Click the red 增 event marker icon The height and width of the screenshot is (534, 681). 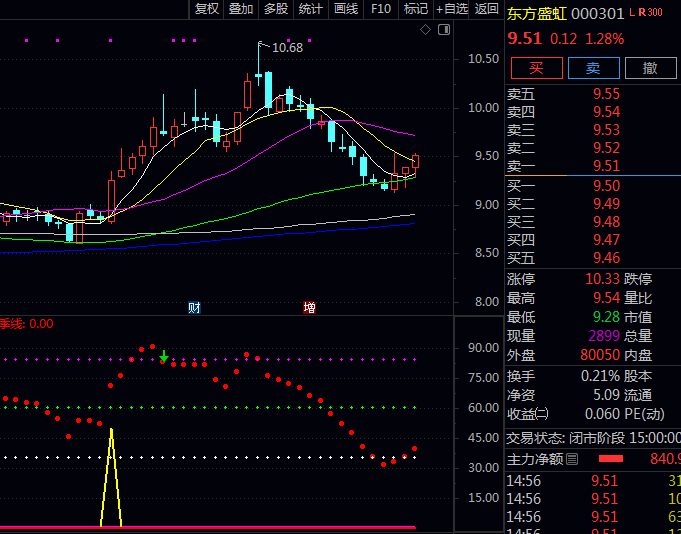pyautogui.click(x=309, y=308)
